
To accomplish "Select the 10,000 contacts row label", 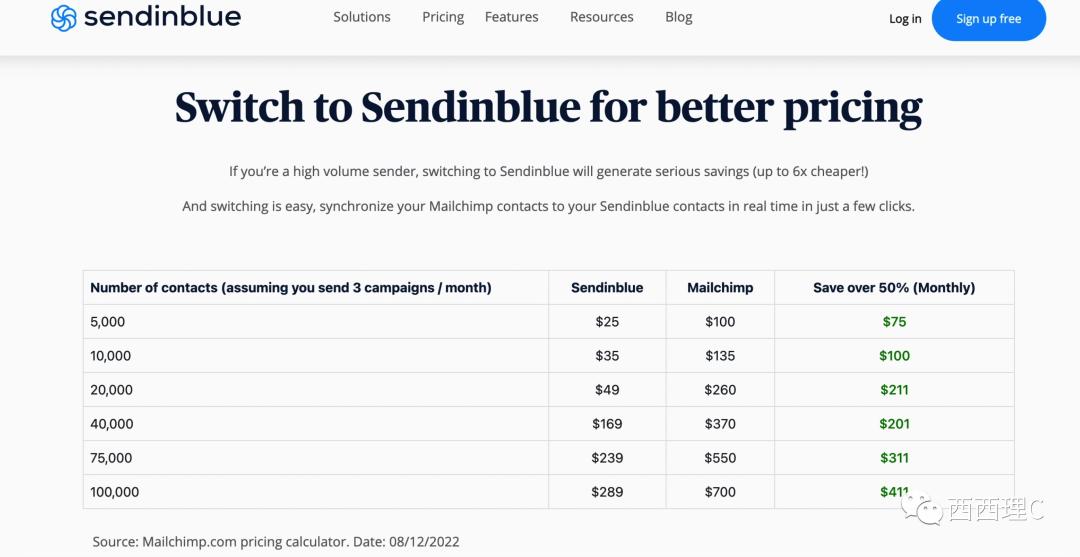I will pyautogui.click(x=110, y=356).
